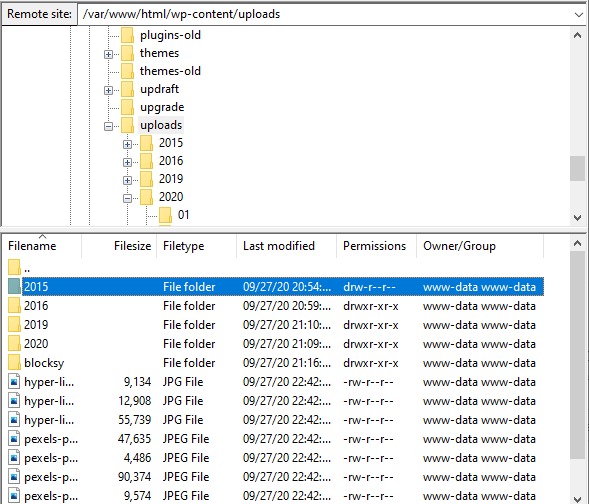Click themes-old folder icon in tree
The image size is (589, 504).
127,71
